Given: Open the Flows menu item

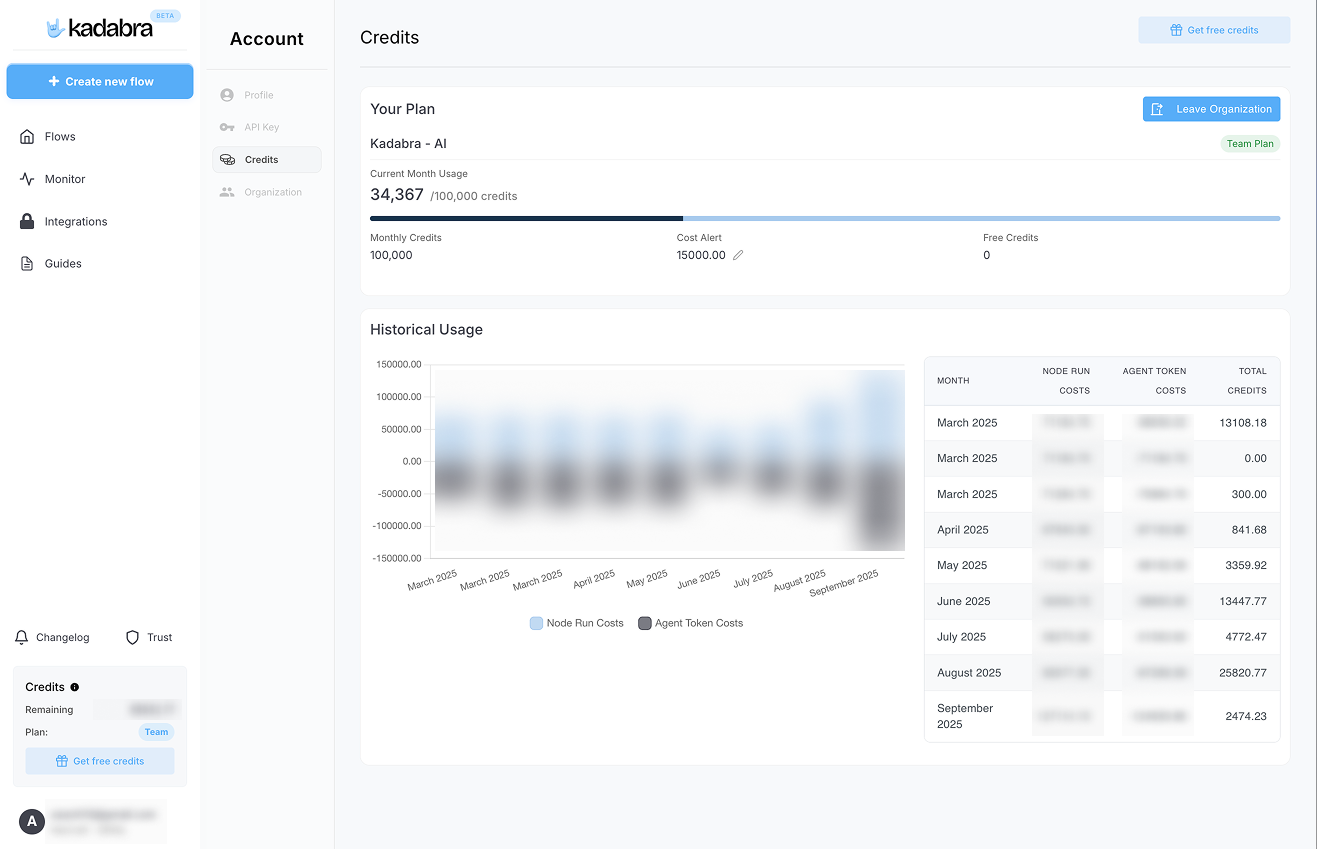Looking at the screenshot, I should tap(60, 137).
